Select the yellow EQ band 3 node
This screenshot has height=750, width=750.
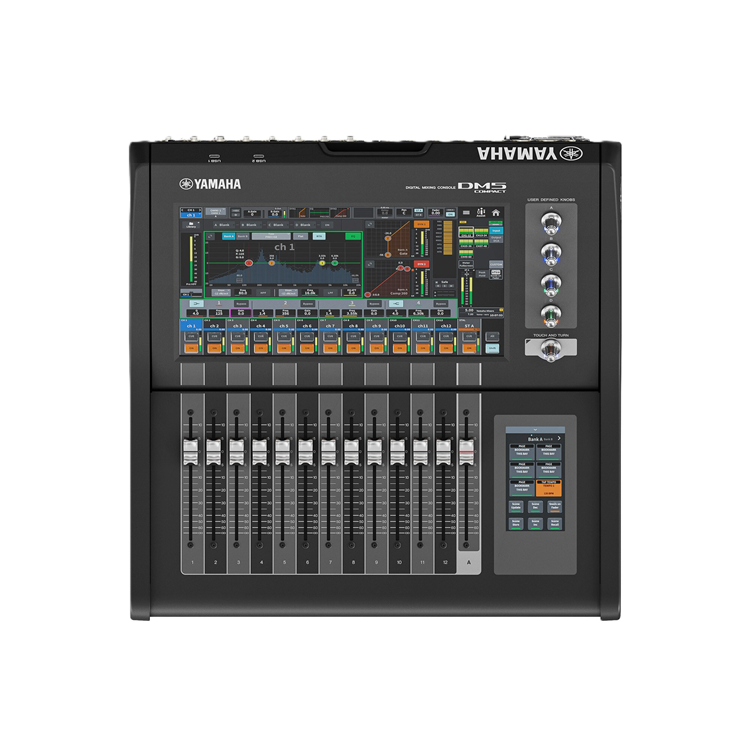click(x=322, y=263)
